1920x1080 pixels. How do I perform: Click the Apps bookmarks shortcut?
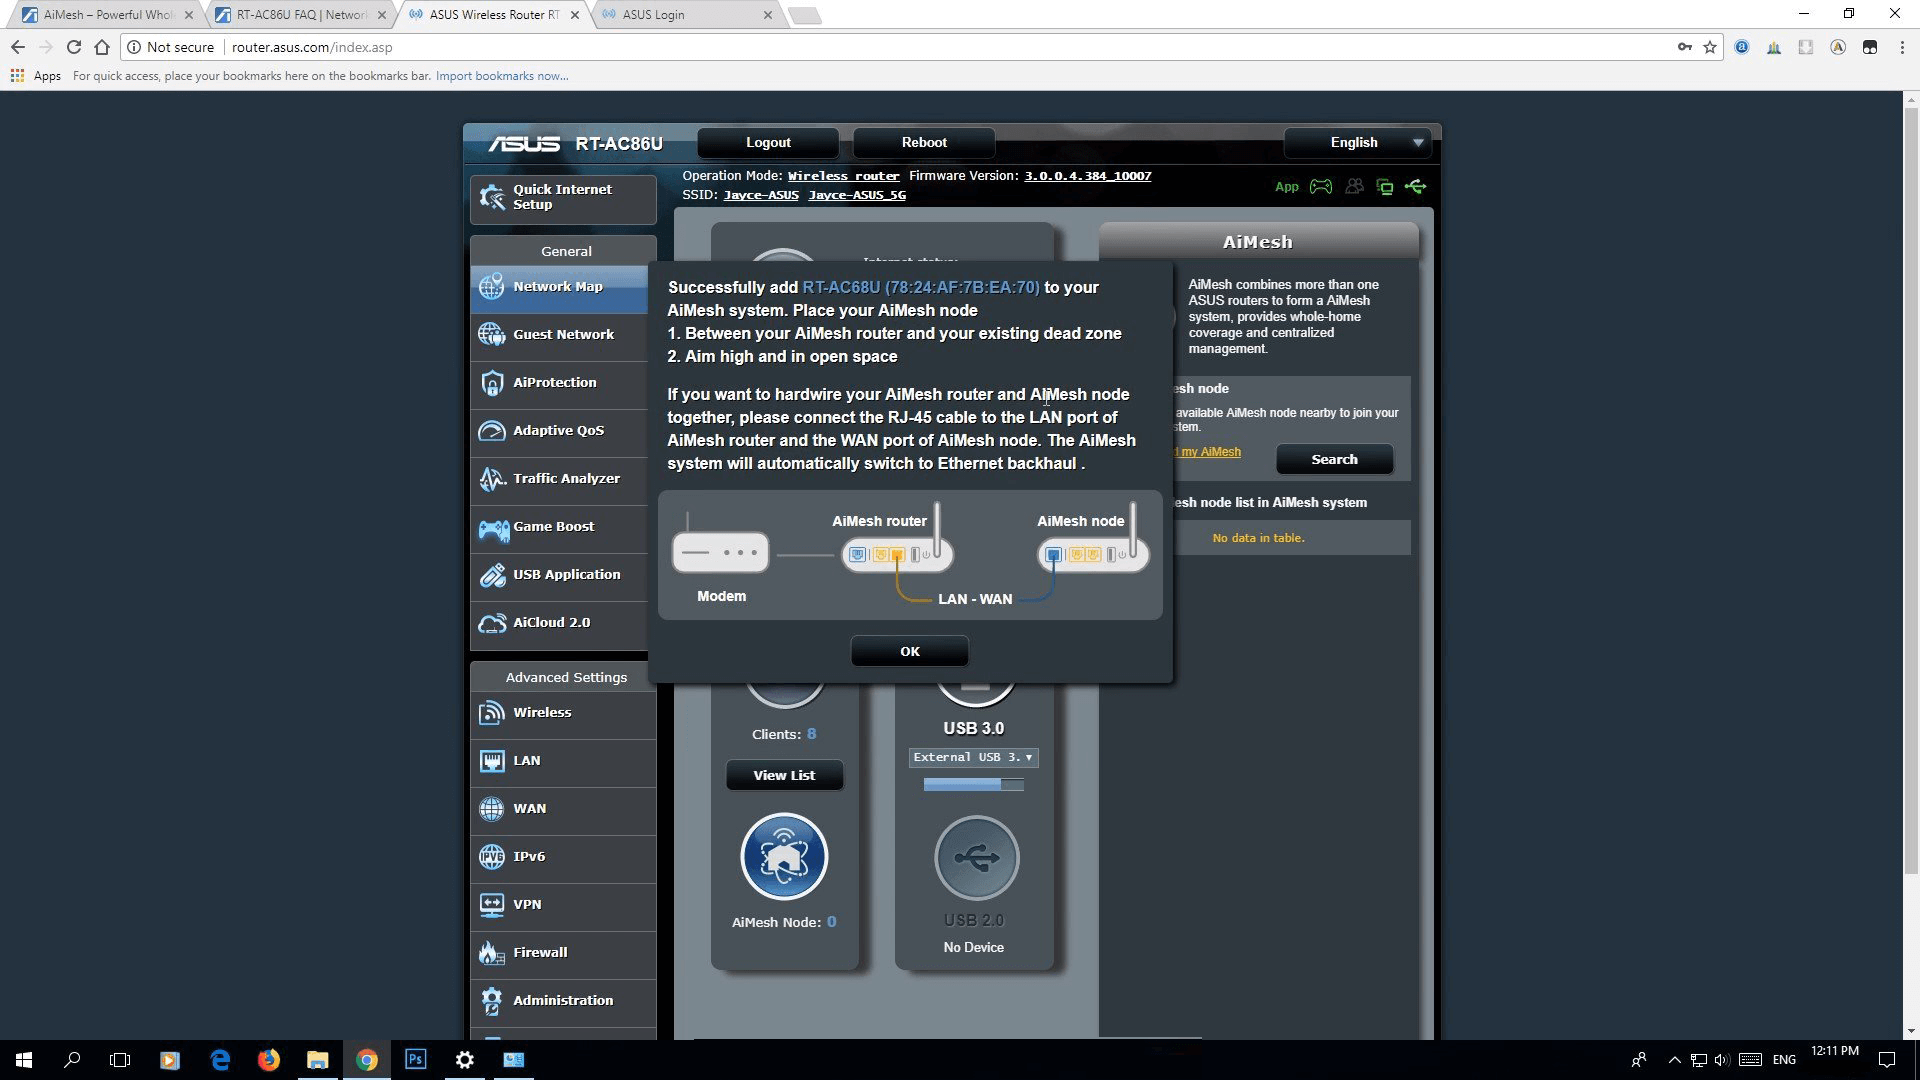[36, 76]
